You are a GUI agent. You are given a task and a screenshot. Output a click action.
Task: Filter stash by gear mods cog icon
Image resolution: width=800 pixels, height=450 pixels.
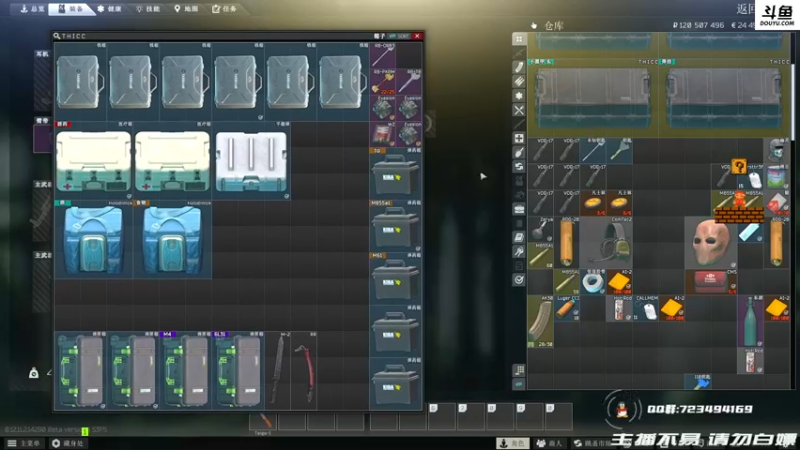[x=519, y=95]
